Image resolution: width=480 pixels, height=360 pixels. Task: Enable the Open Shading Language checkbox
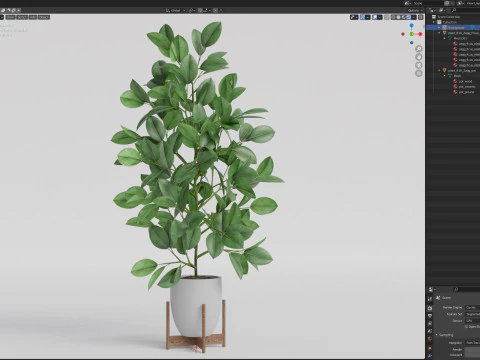point(466,327)
